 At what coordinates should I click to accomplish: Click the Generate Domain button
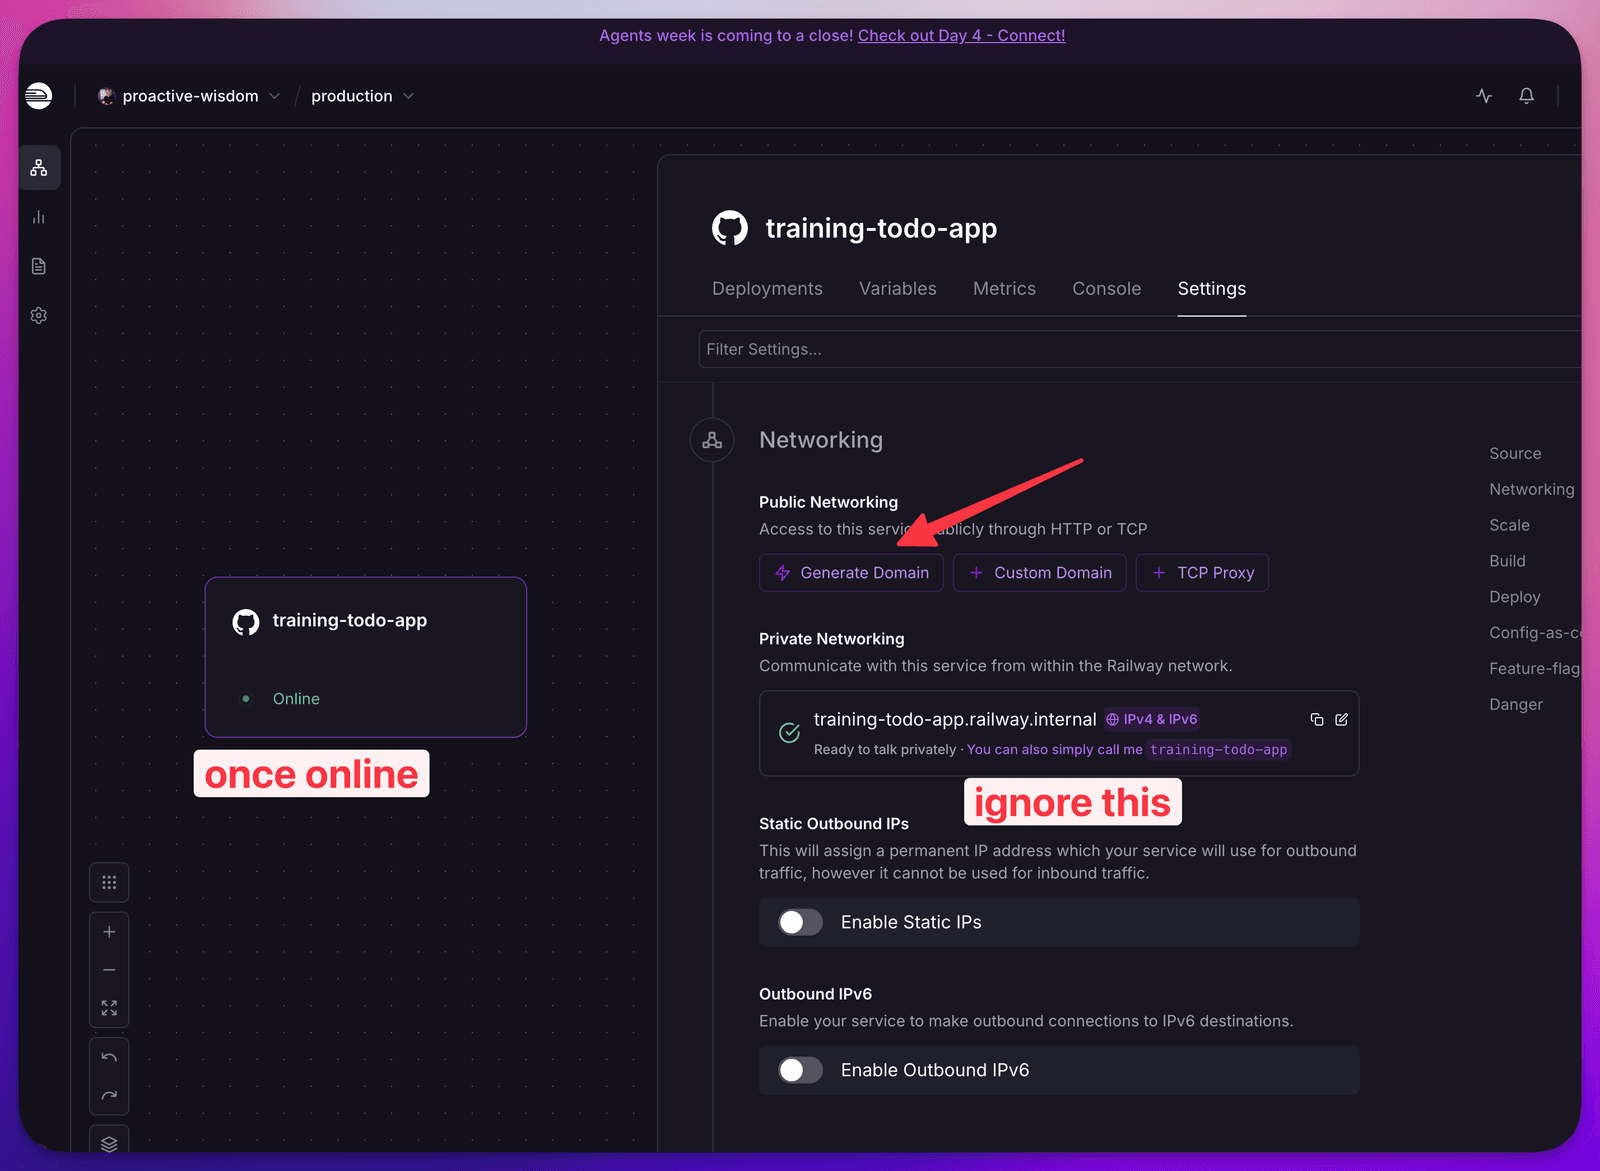pos(851,573)
